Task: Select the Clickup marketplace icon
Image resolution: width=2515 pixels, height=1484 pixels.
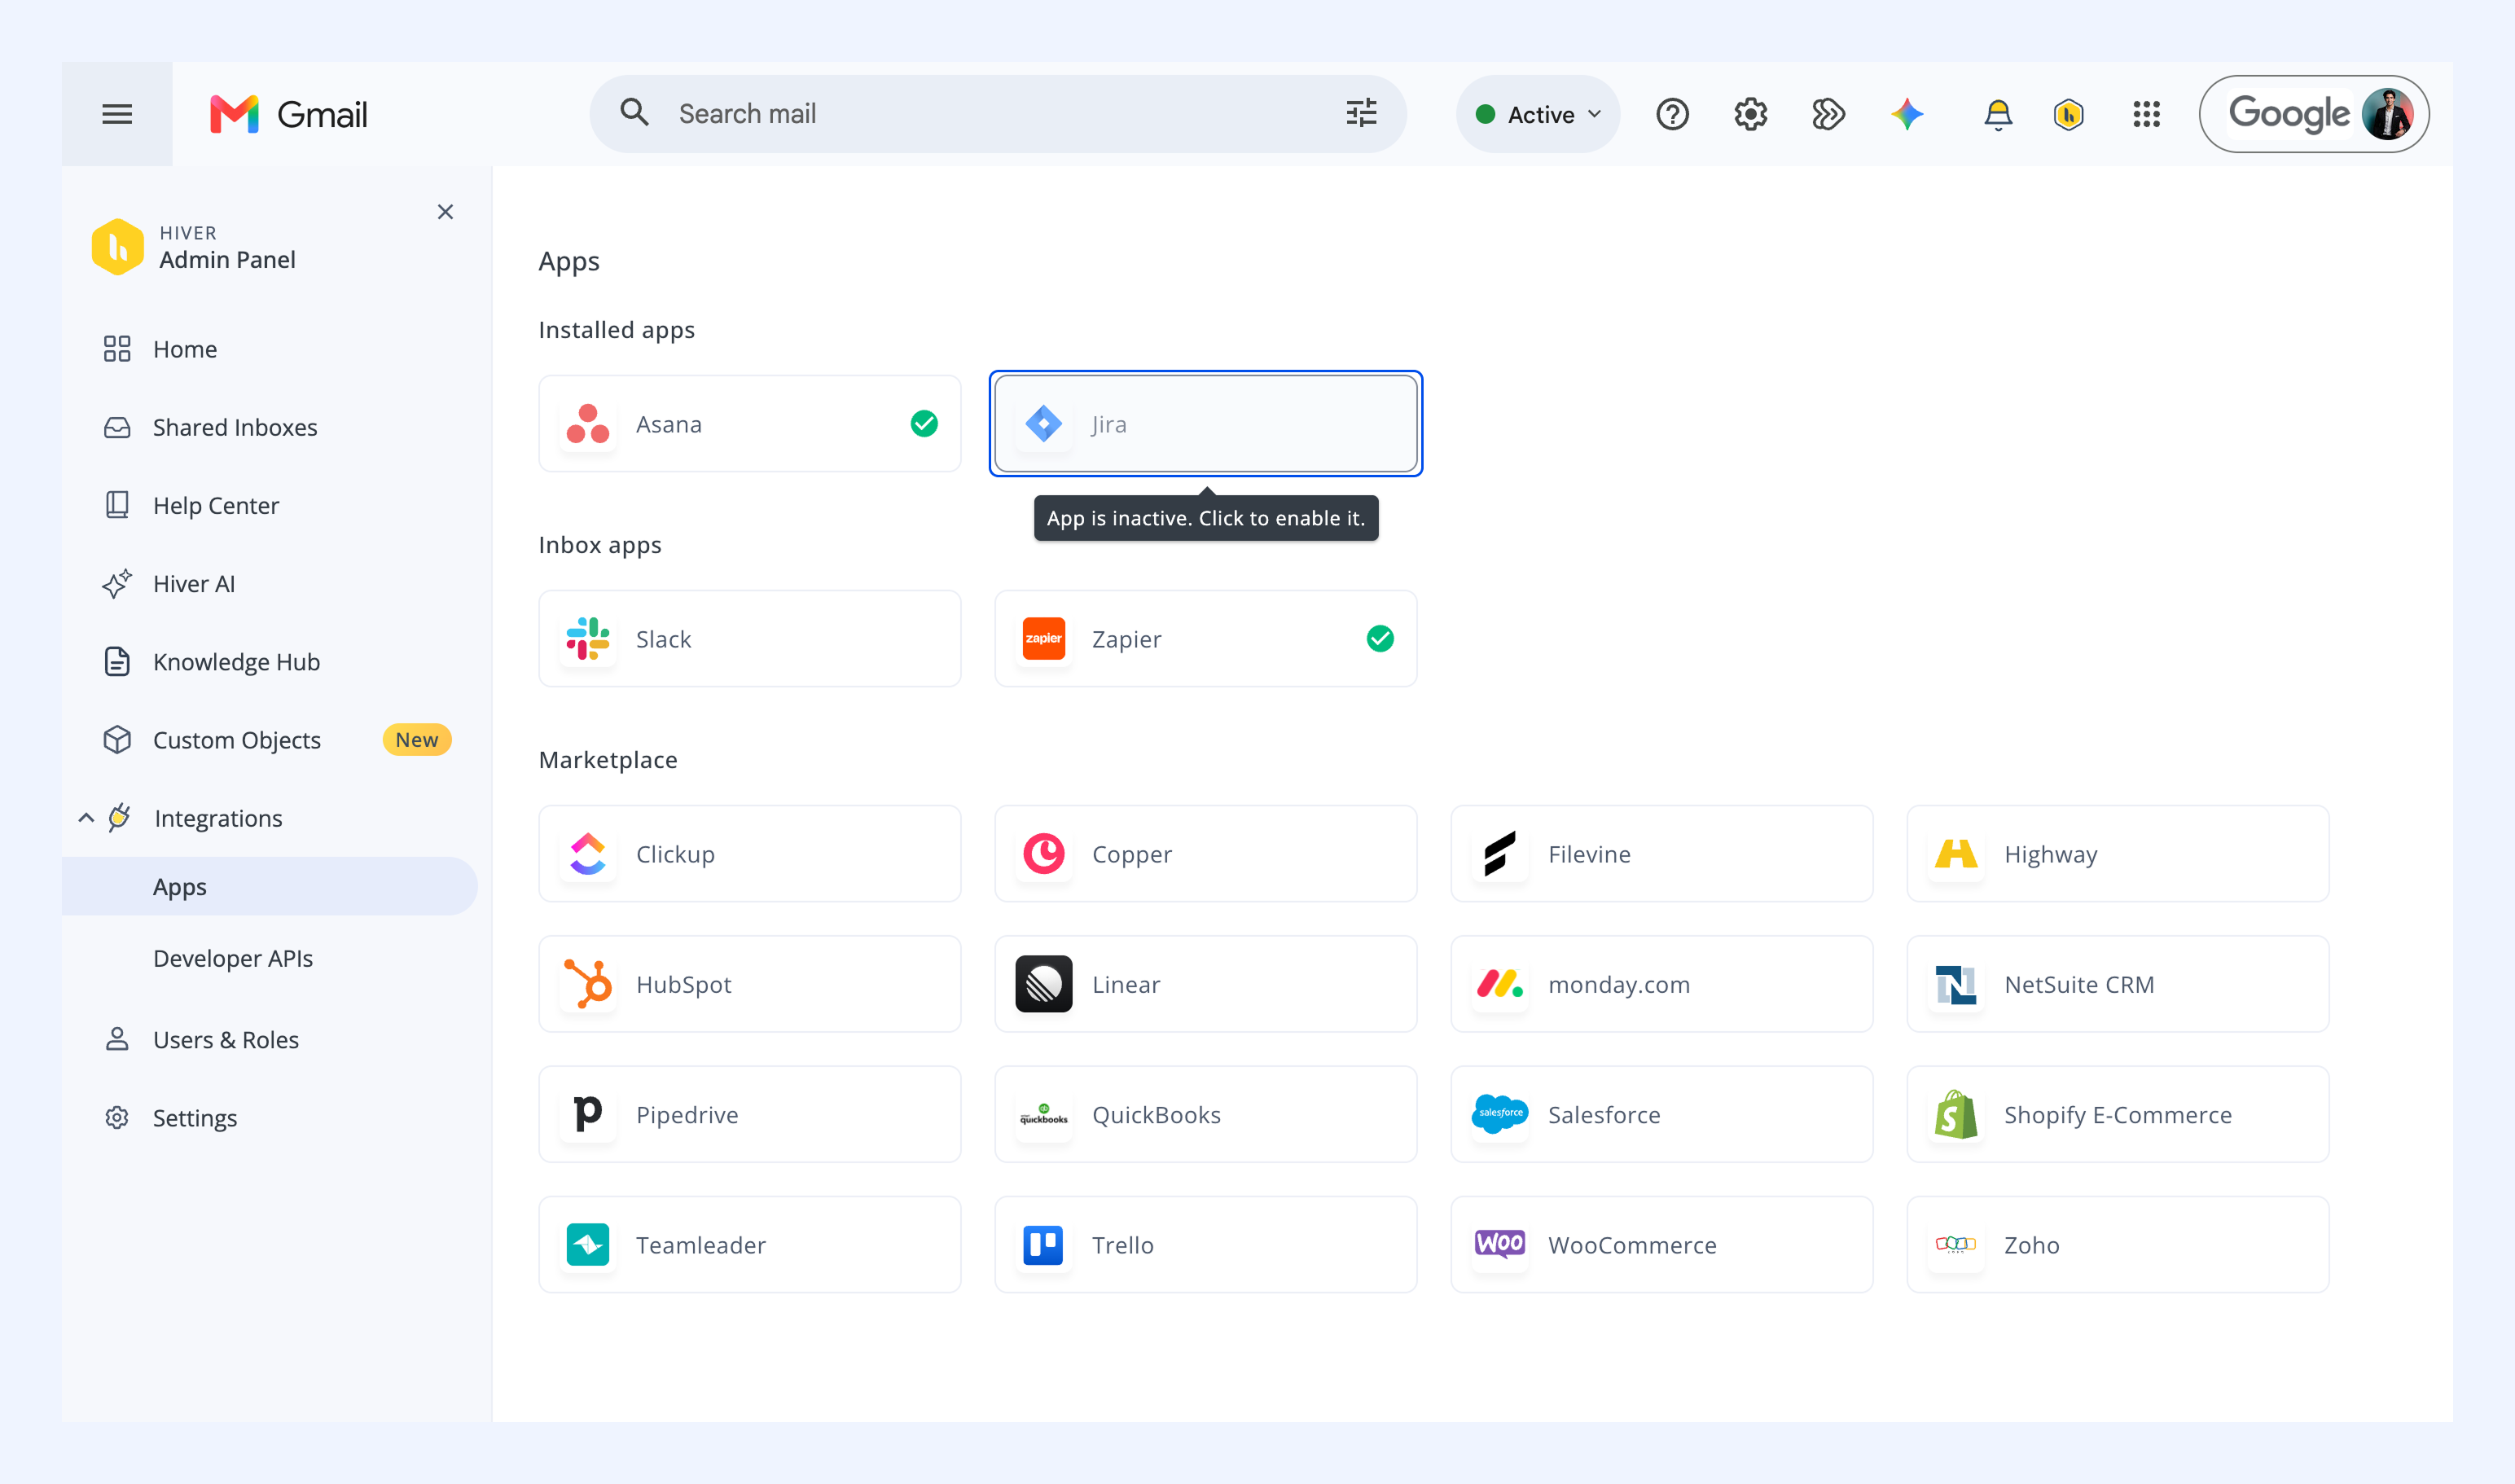Action: 588,854
